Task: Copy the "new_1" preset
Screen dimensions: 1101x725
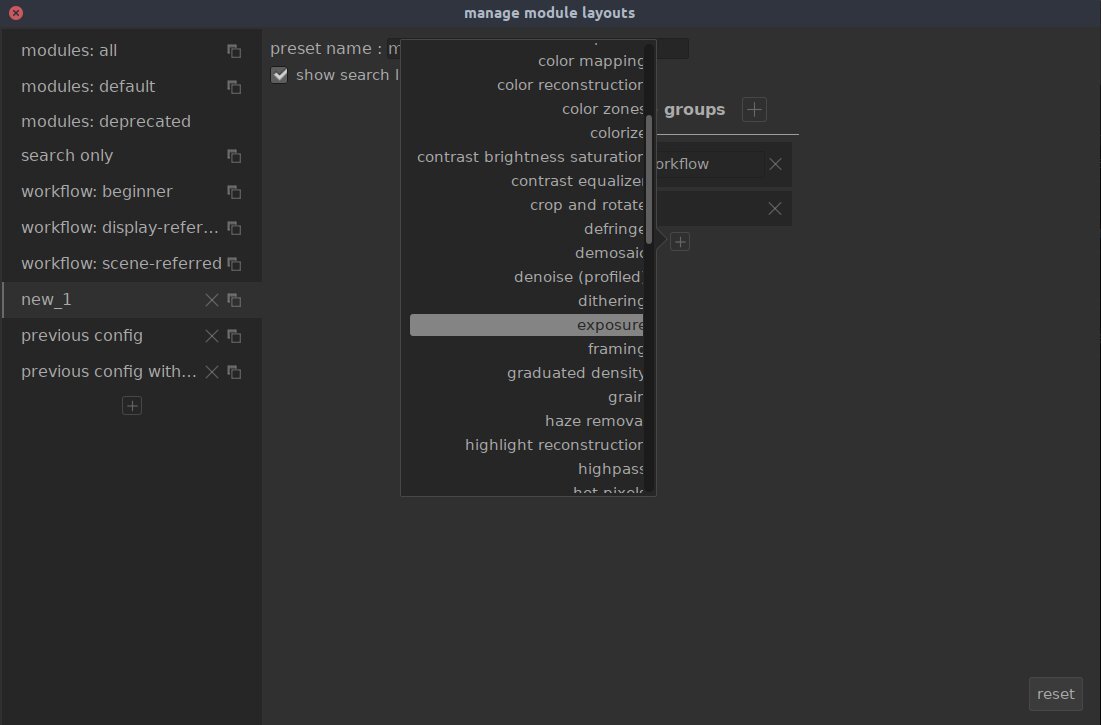Action: pyautogui.click(x=233, y=299)
